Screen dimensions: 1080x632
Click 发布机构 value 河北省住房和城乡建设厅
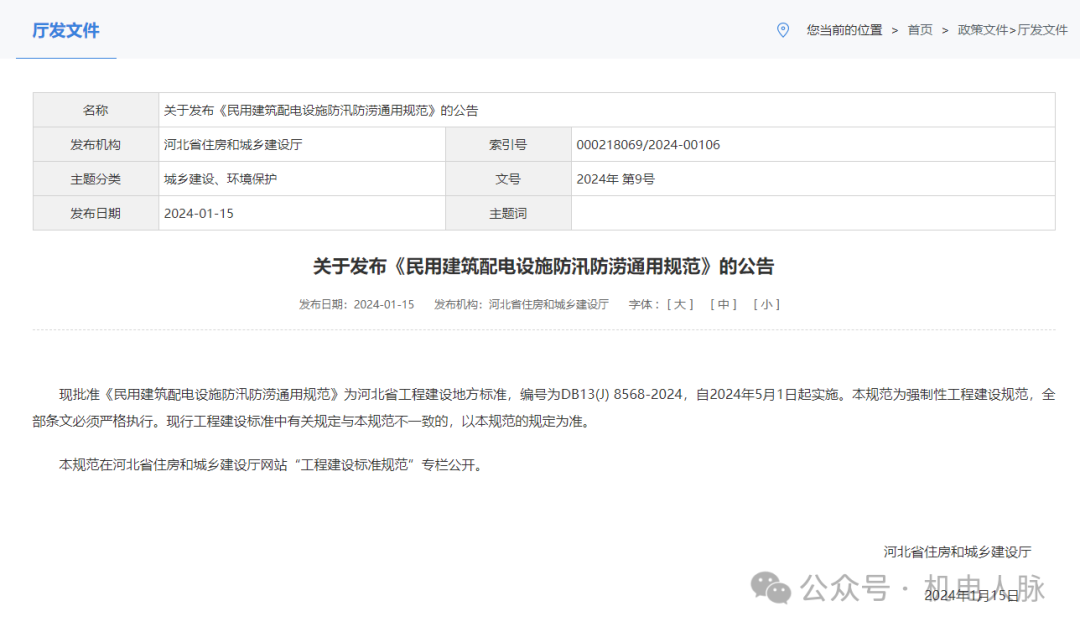[232, 144]
